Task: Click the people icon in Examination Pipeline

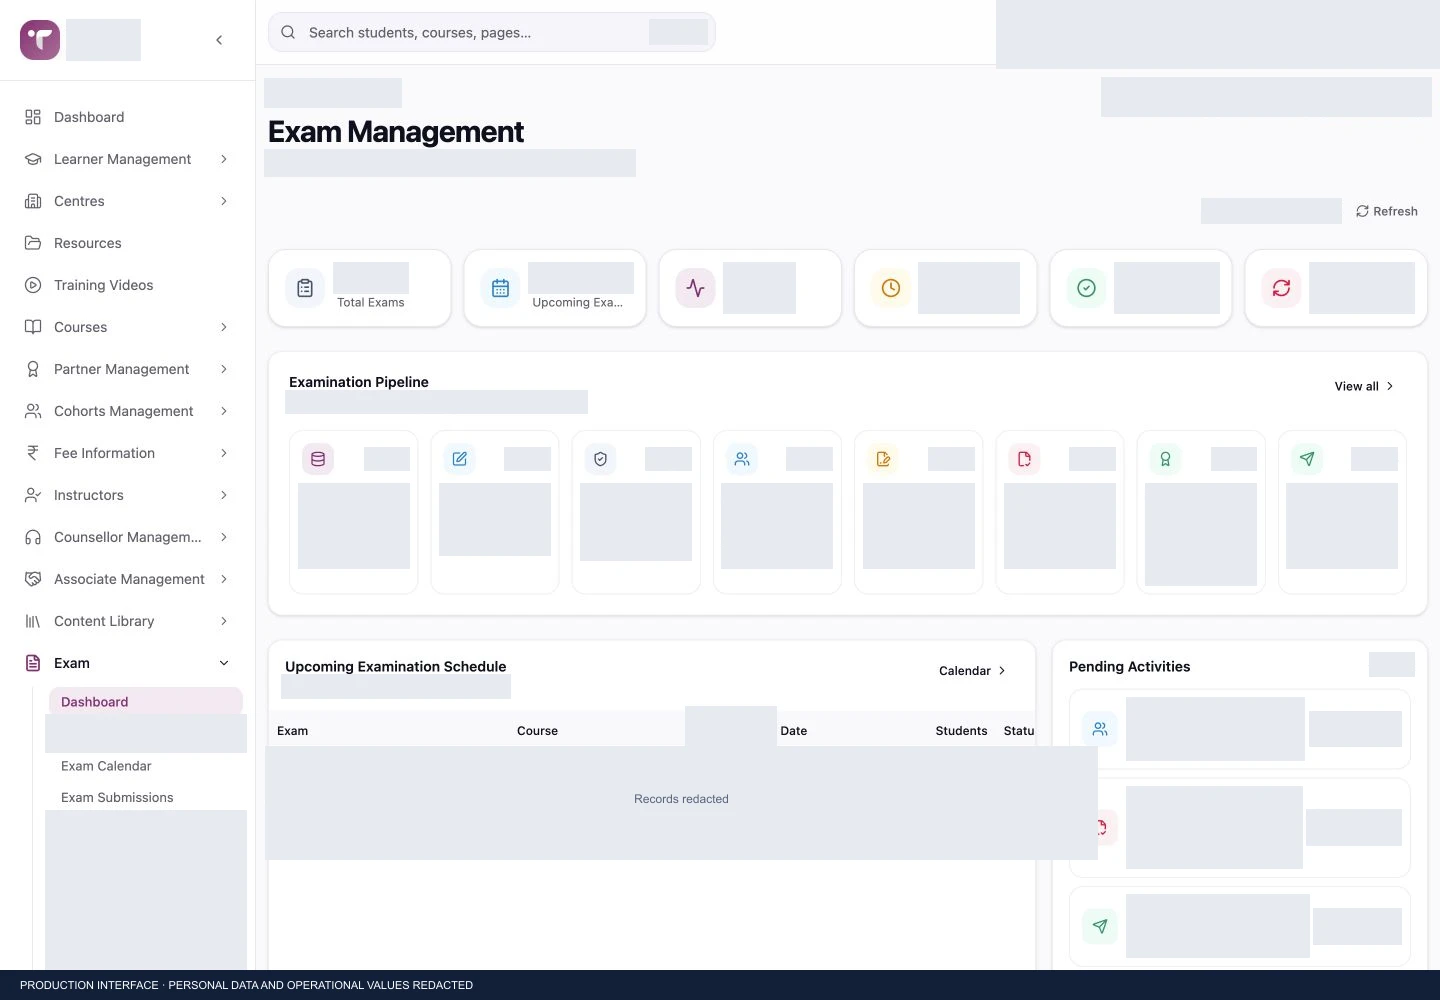Action: [742, 459]
